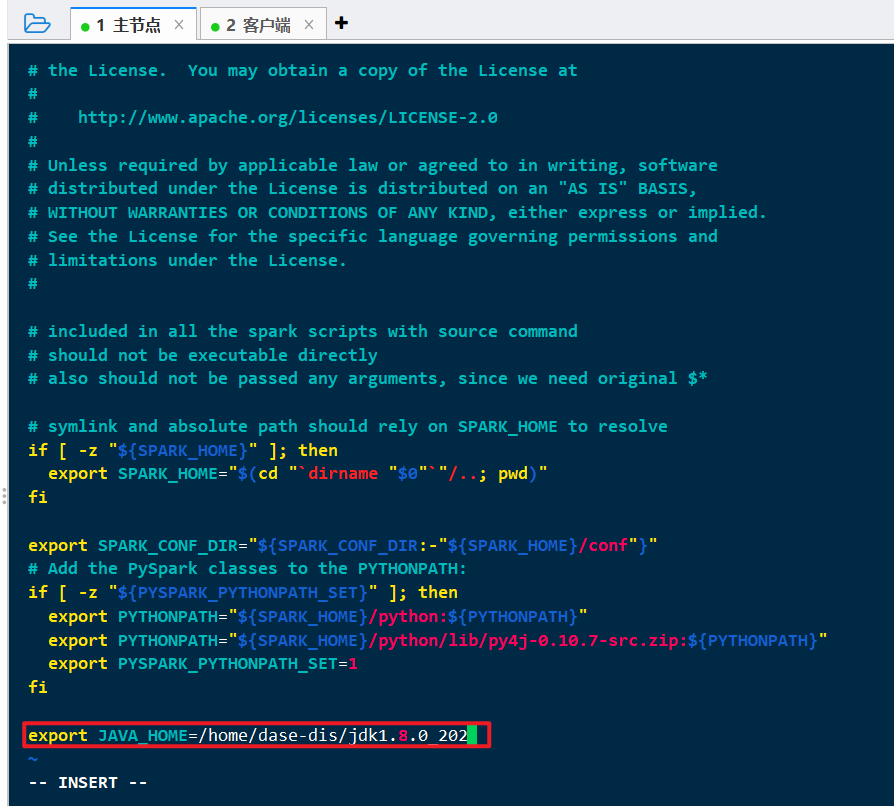The width and height of the screenshot is (894, 806).
Task: Click the '-- INSERT --' mode indicator
Action: pos(88,783)
